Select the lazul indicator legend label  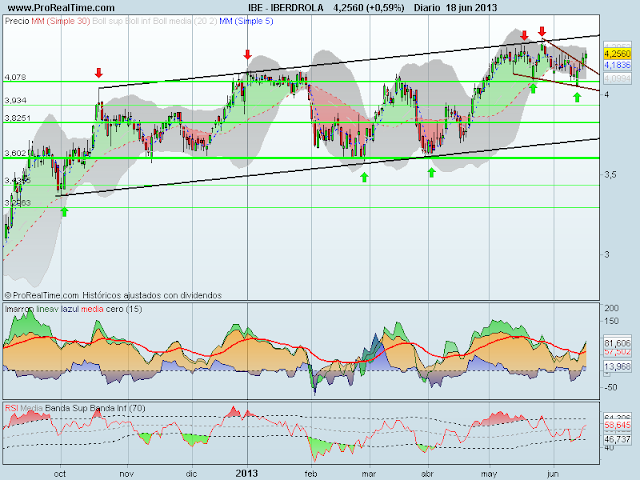coord(70,309)
